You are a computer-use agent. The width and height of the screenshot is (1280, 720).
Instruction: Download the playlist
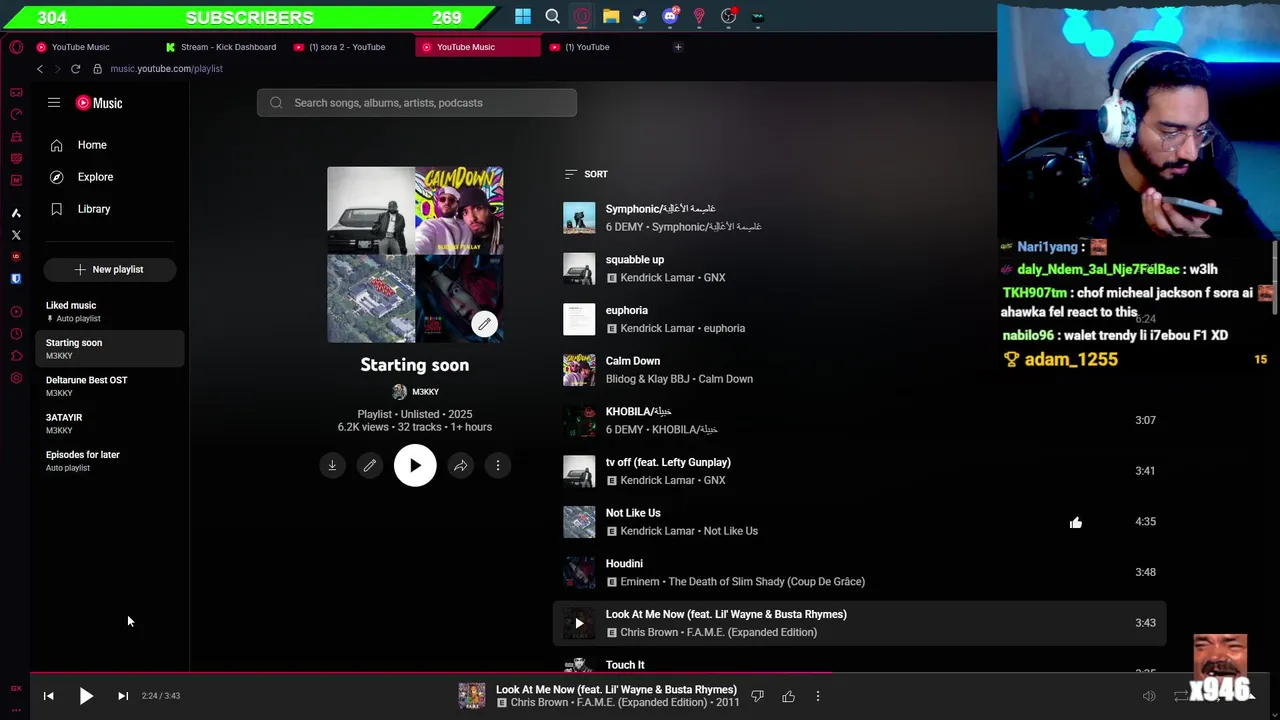[x=332, y=465]
